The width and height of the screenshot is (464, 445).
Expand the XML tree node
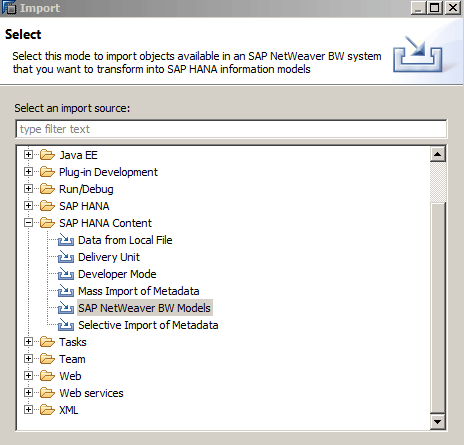[x=28, y=410]
